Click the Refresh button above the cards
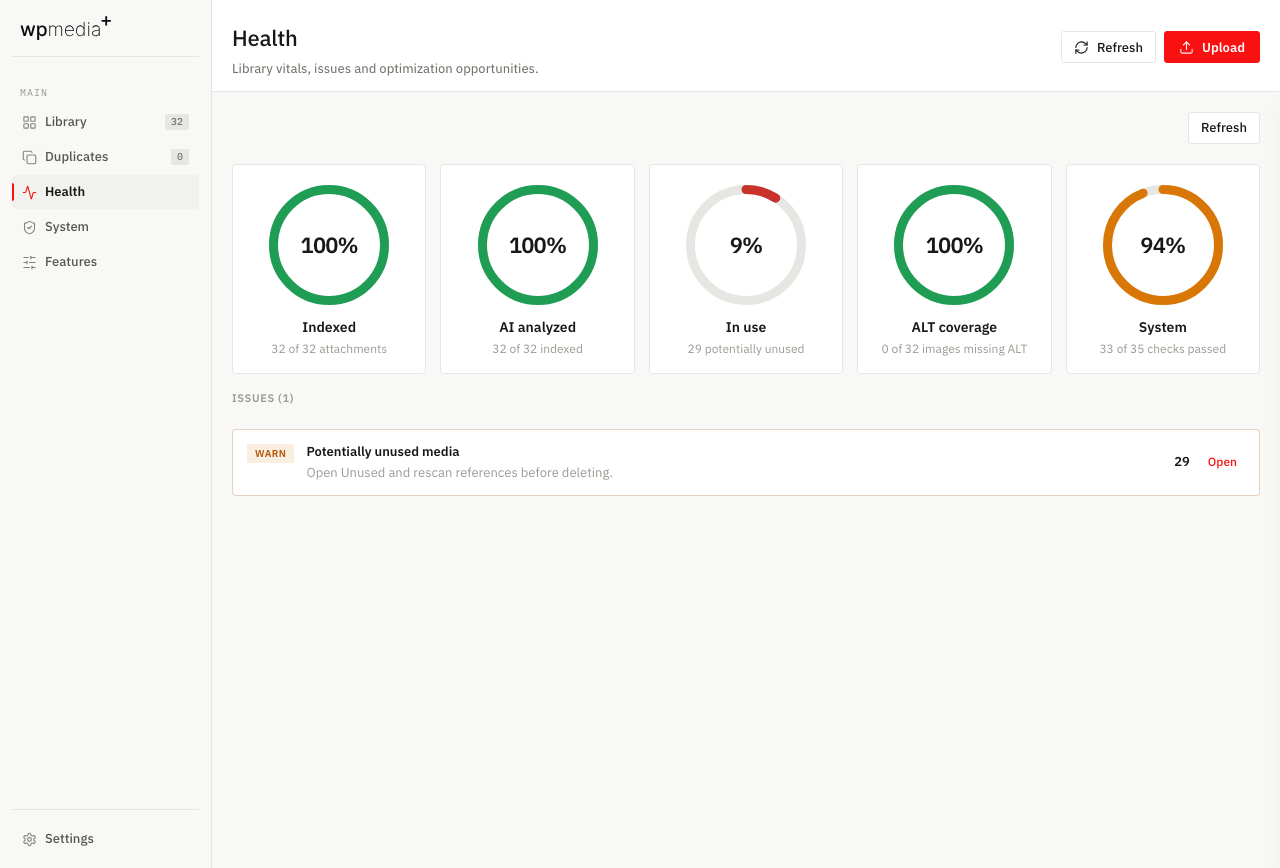 coord(1224,128)
